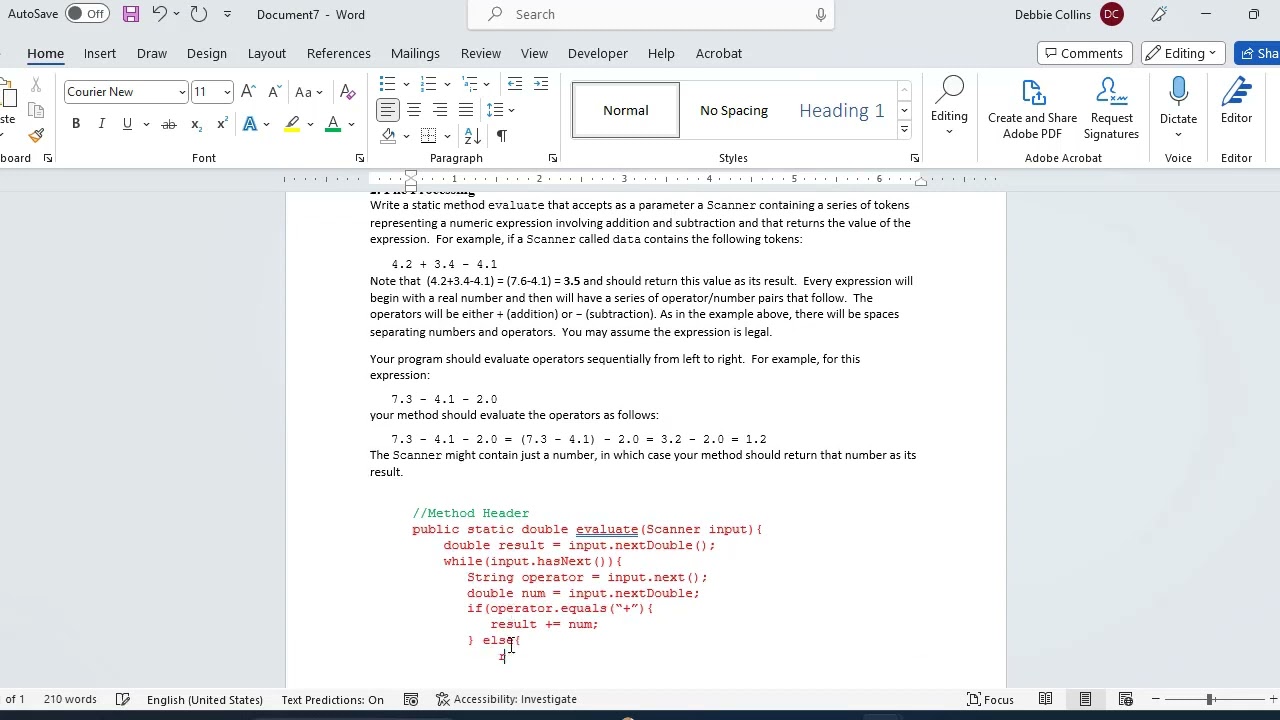
Task: Undo the last action
Action: pyautogui.click(x=159, y=14)
